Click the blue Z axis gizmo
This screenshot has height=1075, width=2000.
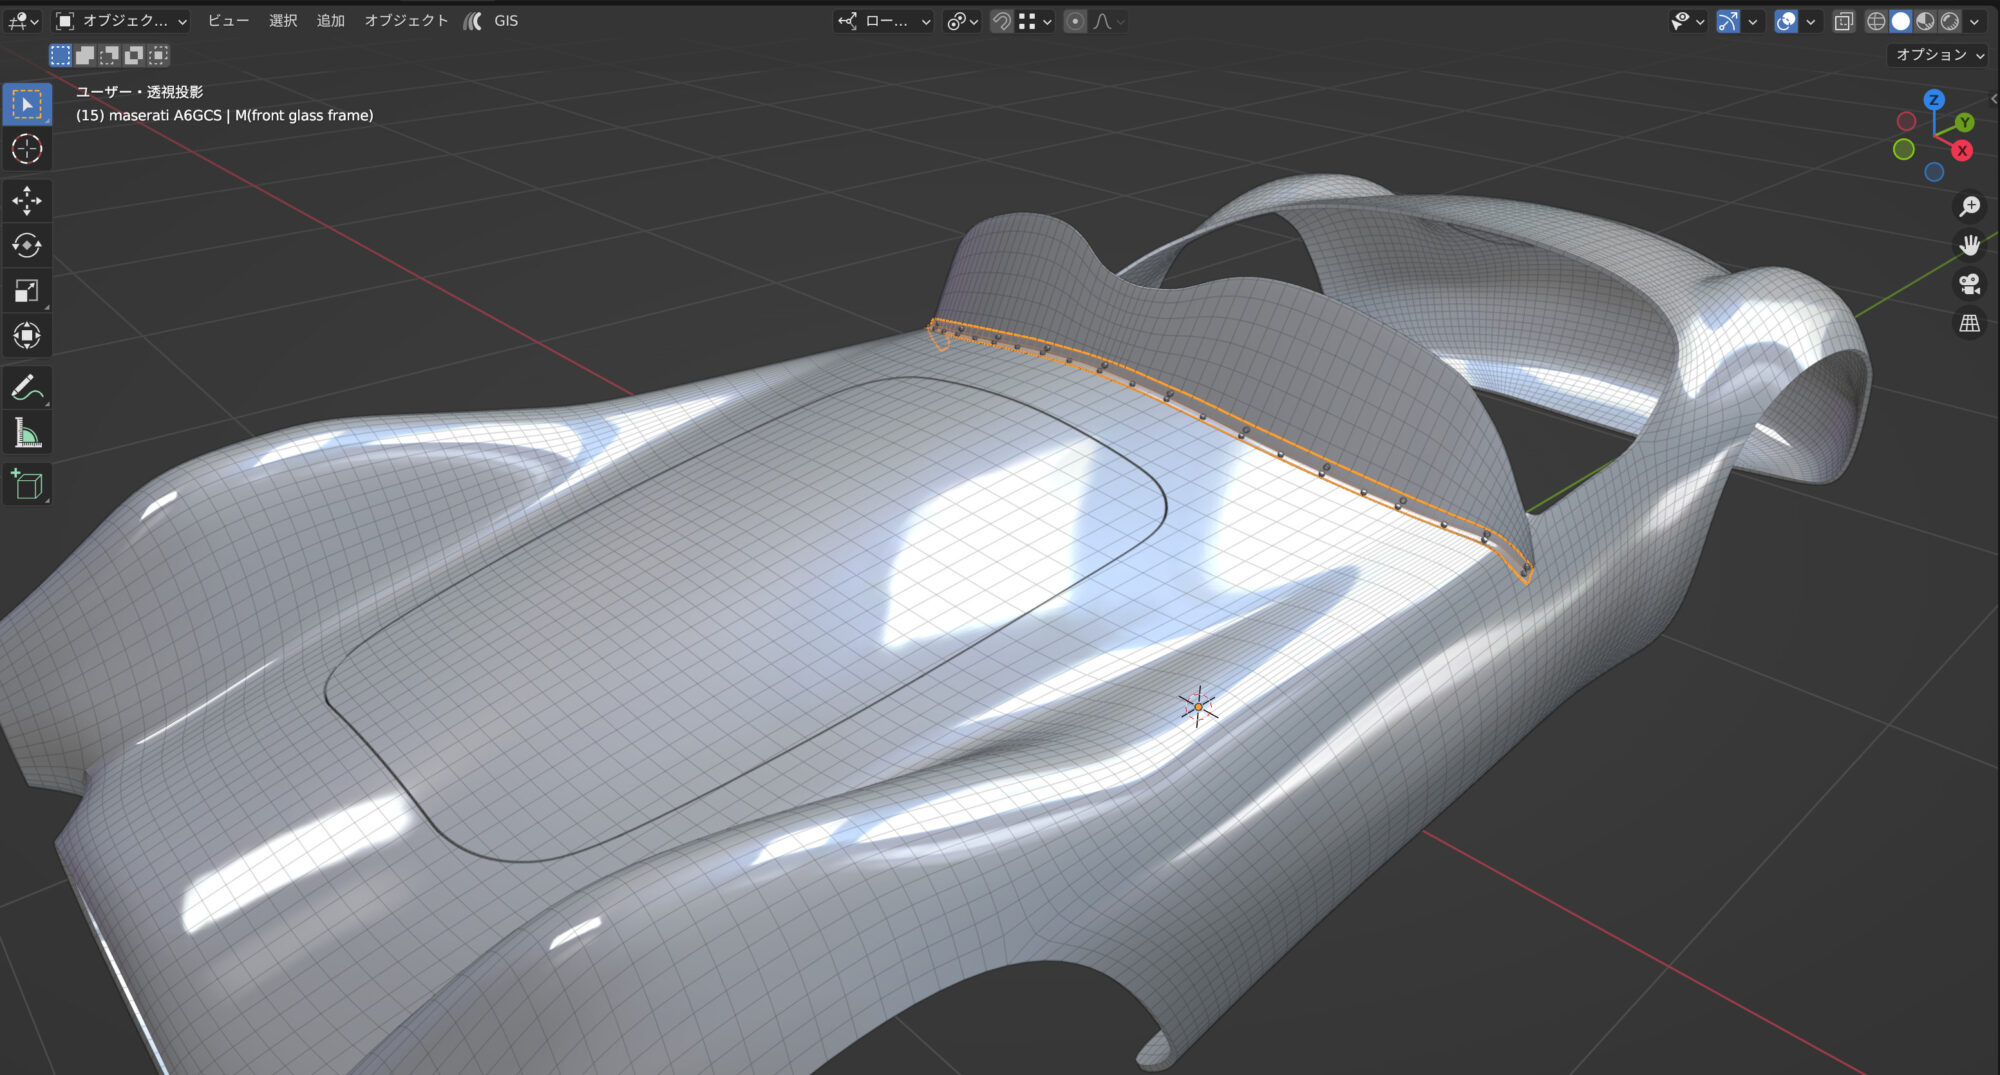(1934, 99)
